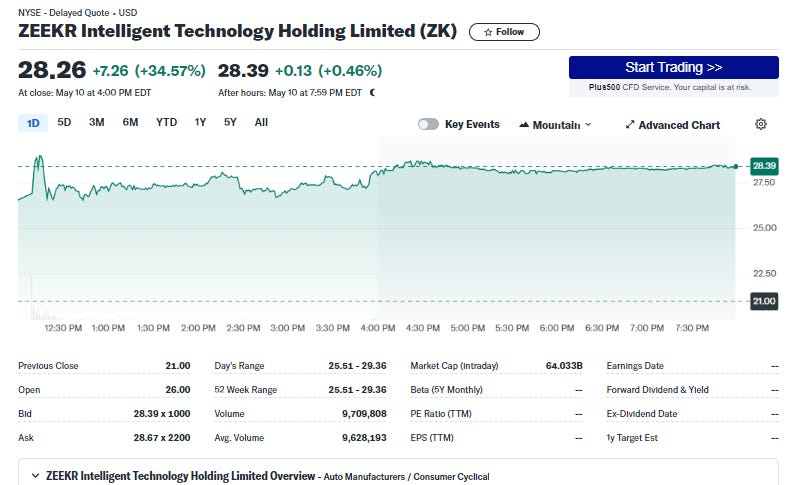The image size is (788, 485).
Task: Click the Ask value 28.67 x 2200
Action: click(162, 438)
